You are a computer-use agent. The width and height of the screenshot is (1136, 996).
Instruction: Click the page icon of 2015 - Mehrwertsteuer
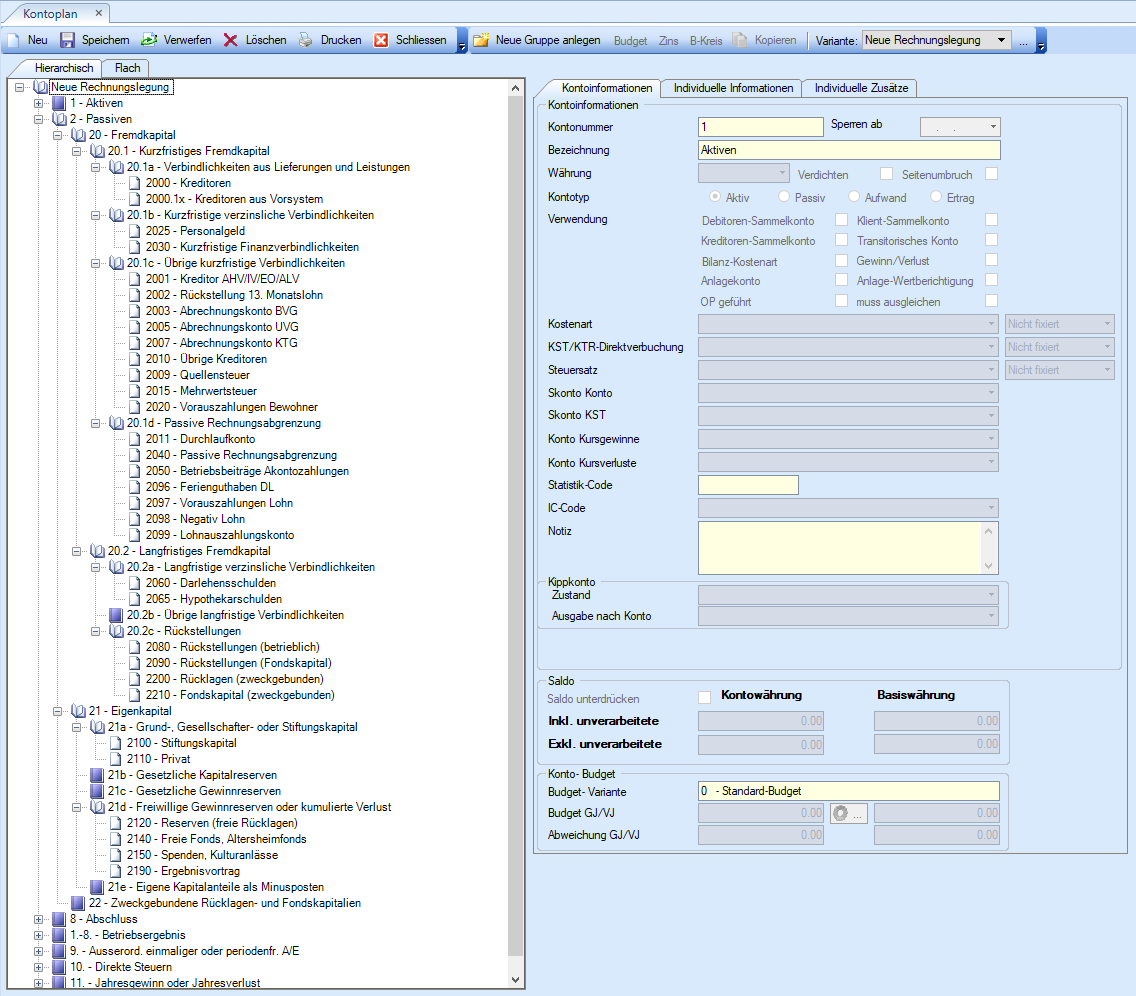coord(135,391)
